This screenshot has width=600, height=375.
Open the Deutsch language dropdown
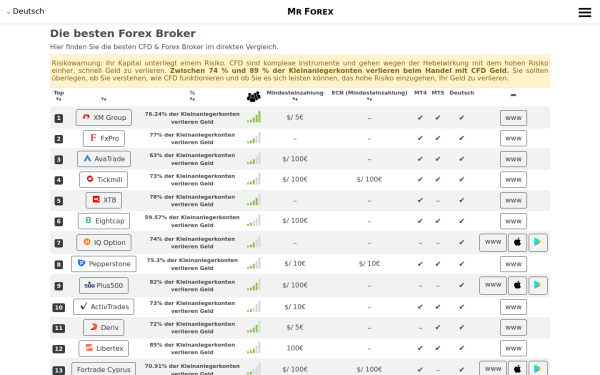coord(25,11)
